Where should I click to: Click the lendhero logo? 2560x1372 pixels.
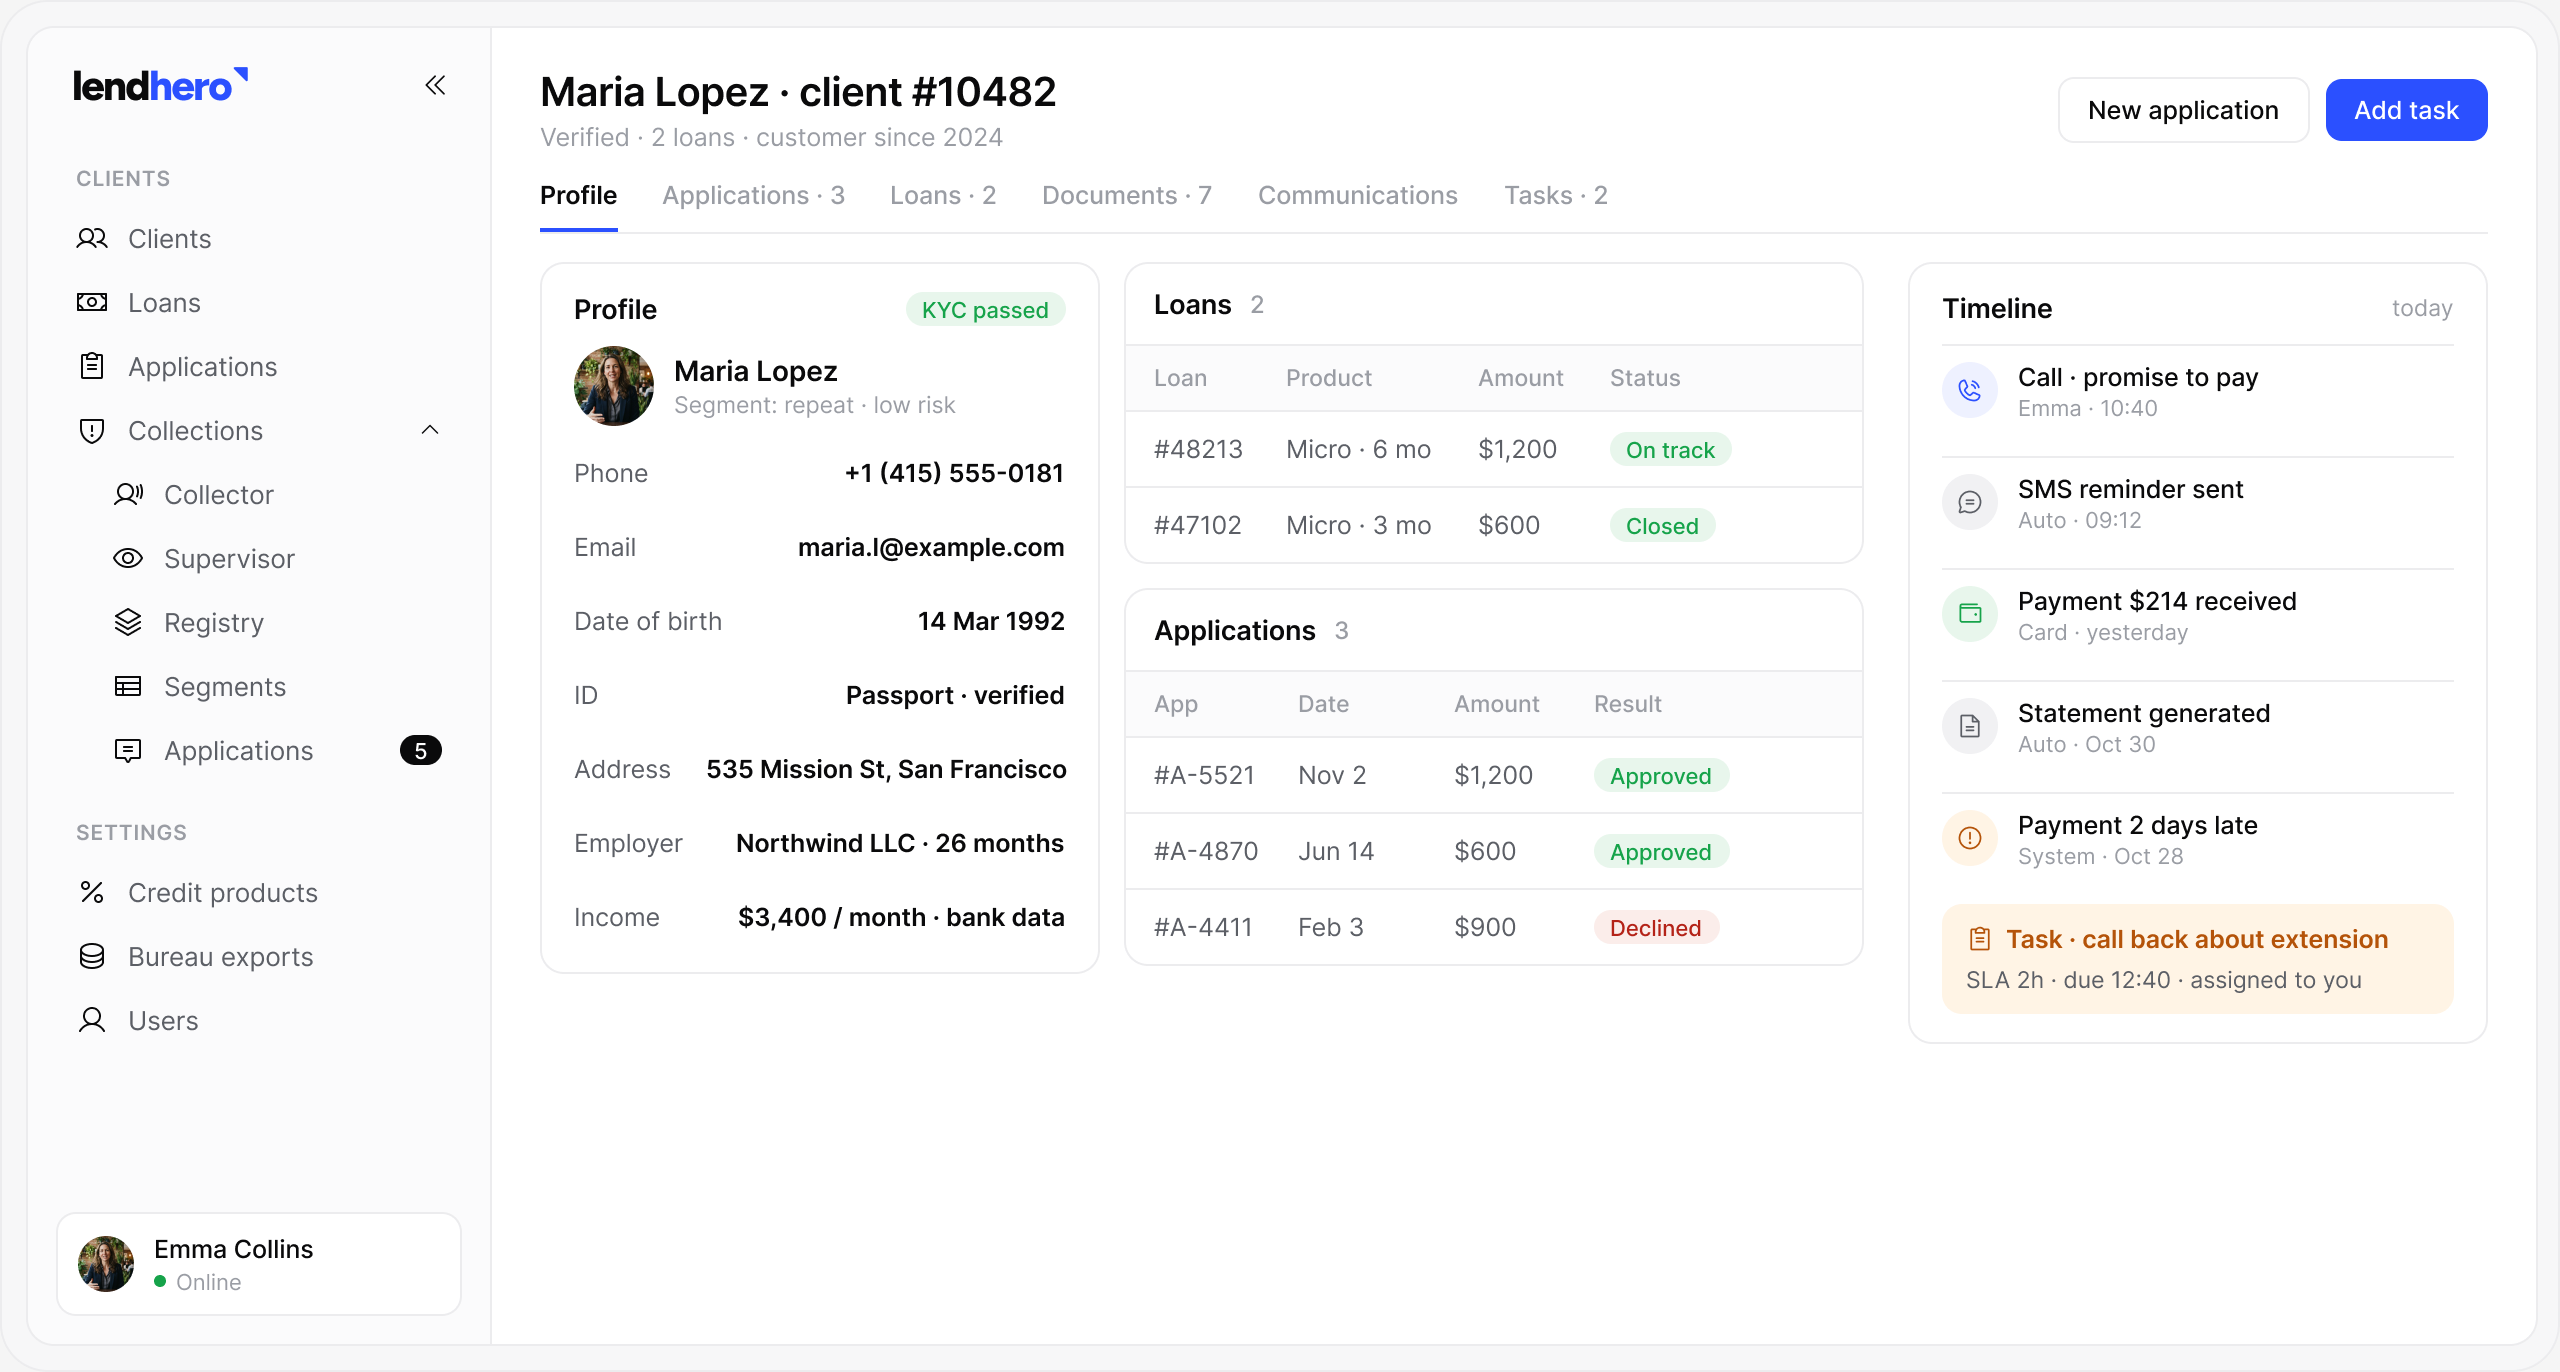click(x=160, y=86)
